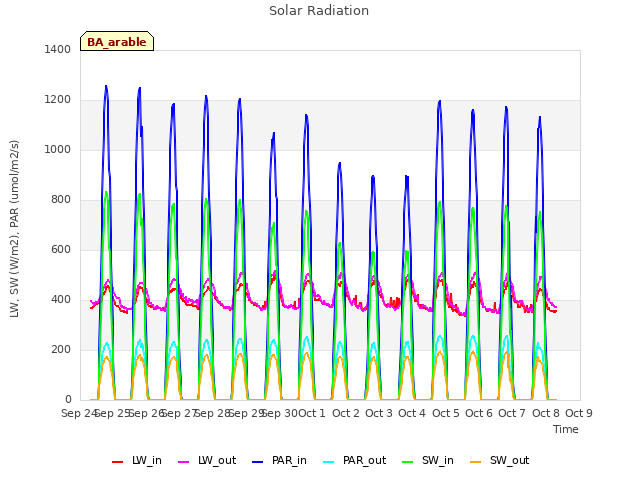
Task: Click the Oct 3 date tick label
Action: (379, 413)
